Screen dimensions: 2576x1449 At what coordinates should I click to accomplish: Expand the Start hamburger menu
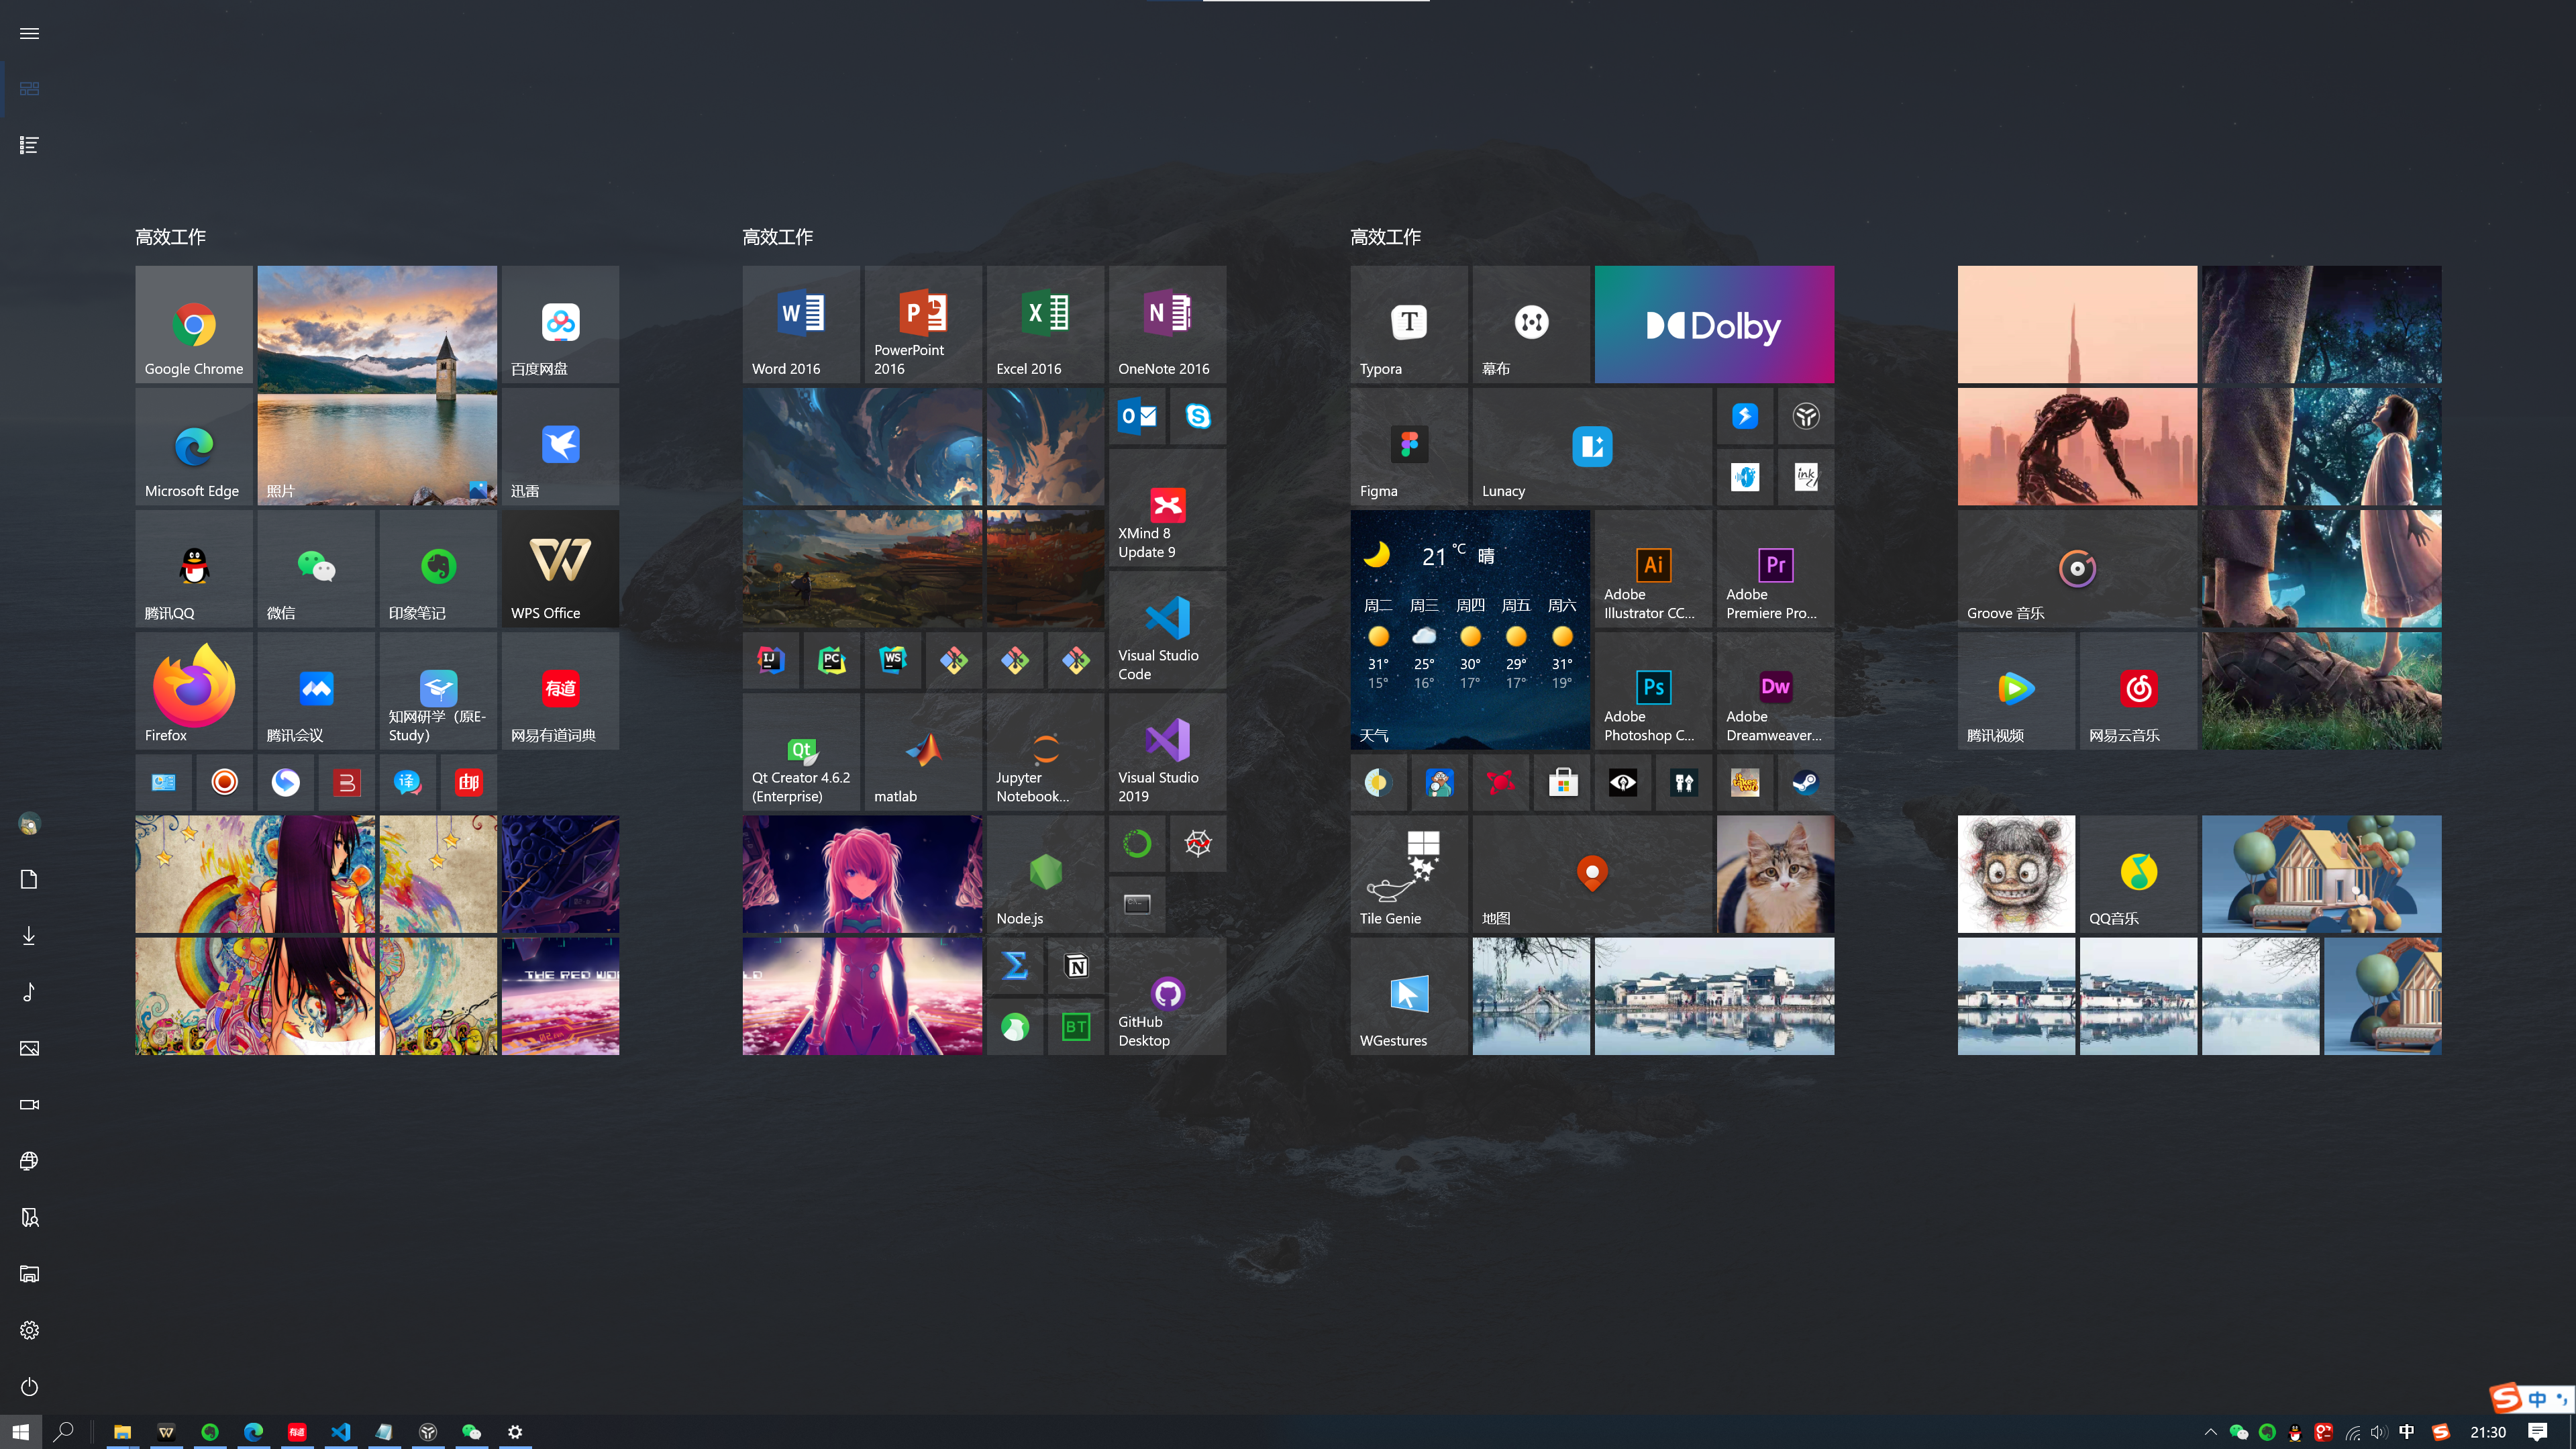click(x=29, y=33)
